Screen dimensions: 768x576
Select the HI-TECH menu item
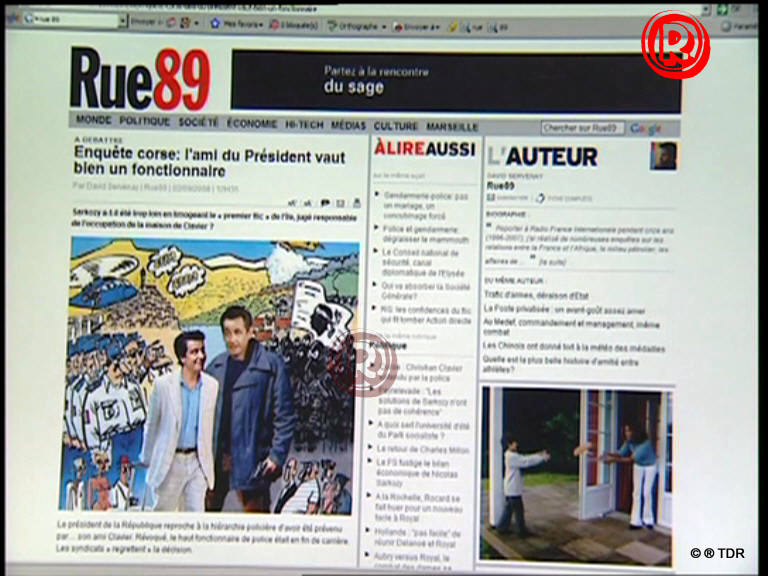(304, 126)
